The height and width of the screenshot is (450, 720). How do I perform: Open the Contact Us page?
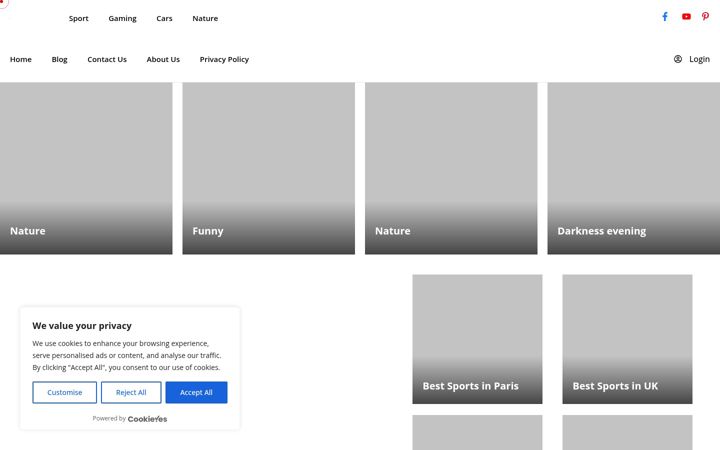coord(107,59)
